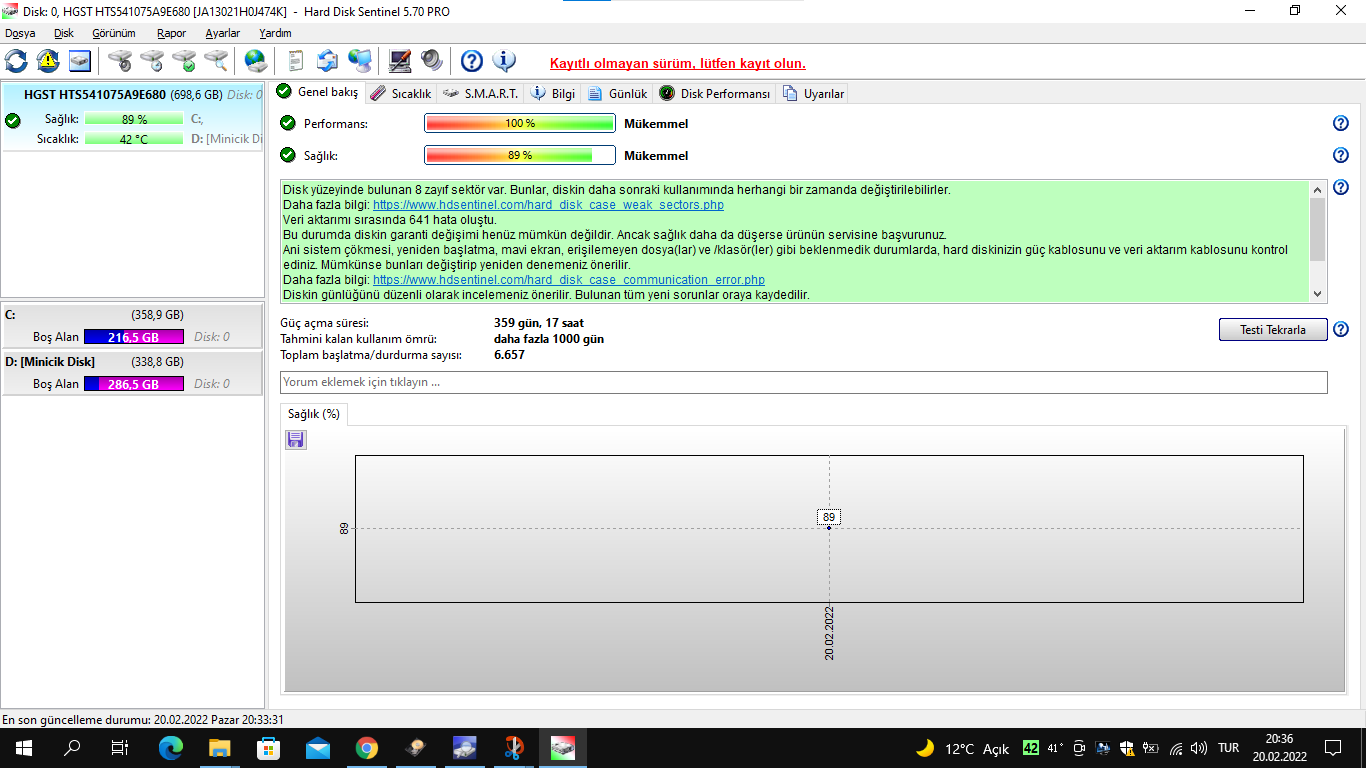Open the weak sectors hdsentinel.com link

(548, 205)
